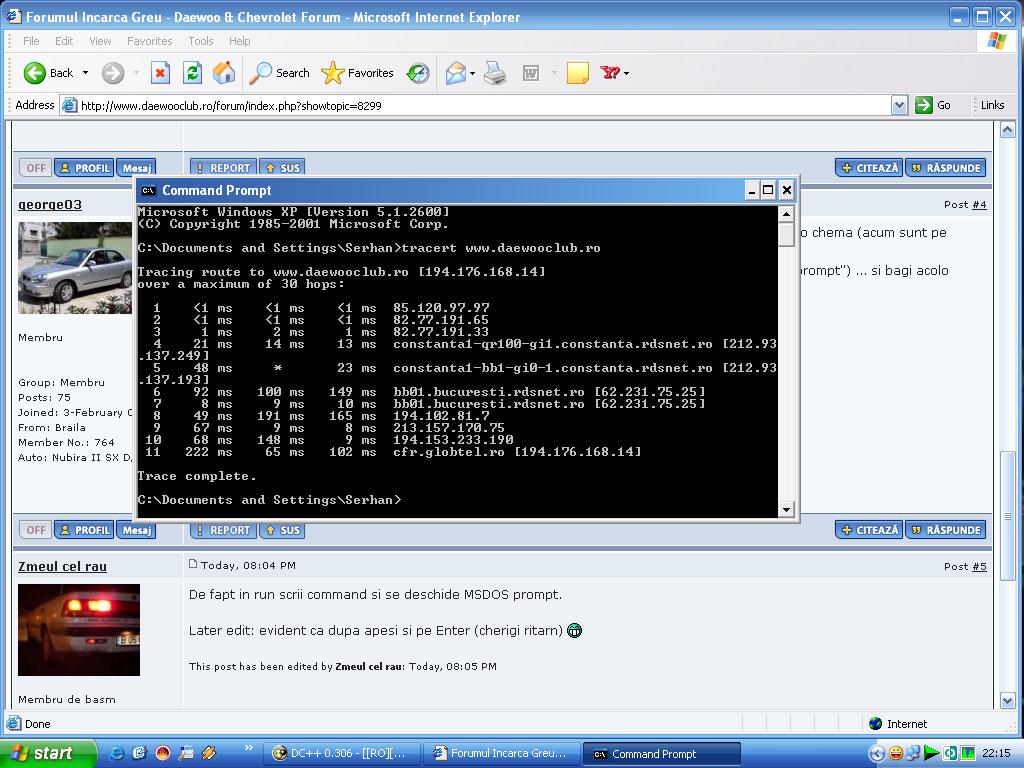The height and width of the screenshot is (768, 1024).
Task: Click the Internet zone globe in status bar
Action: 876,724
